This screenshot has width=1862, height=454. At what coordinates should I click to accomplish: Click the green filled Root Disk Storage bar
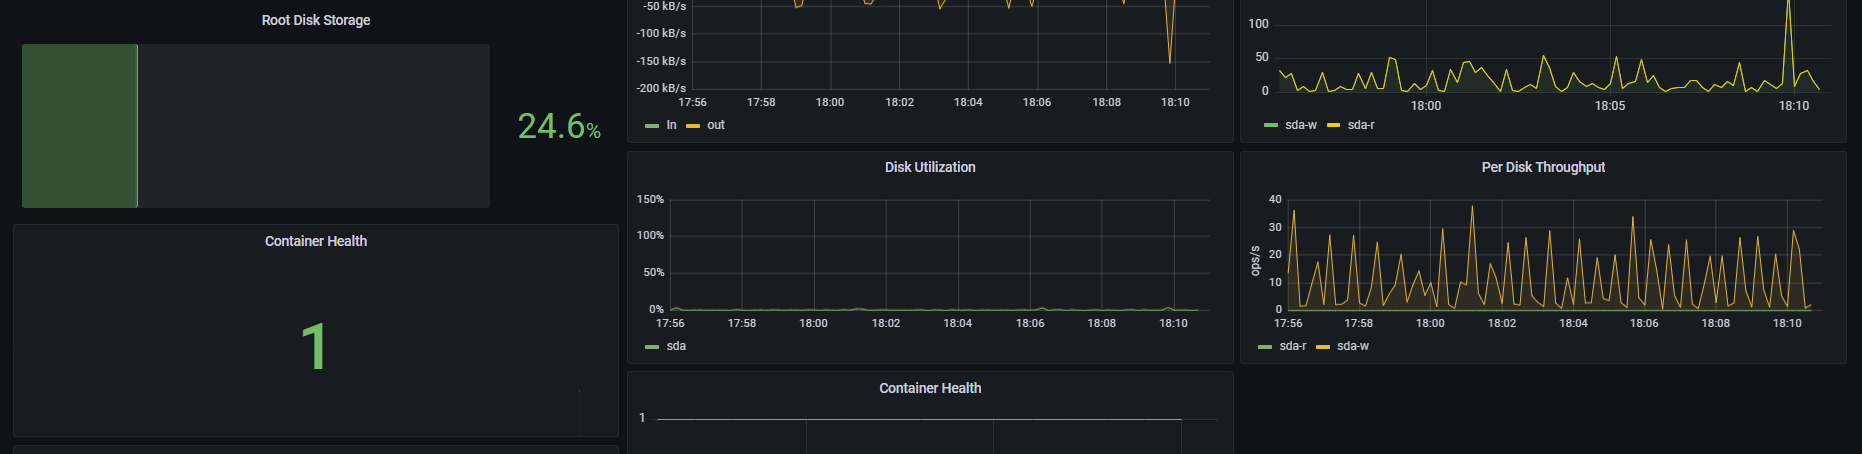[x=80, y=126]
